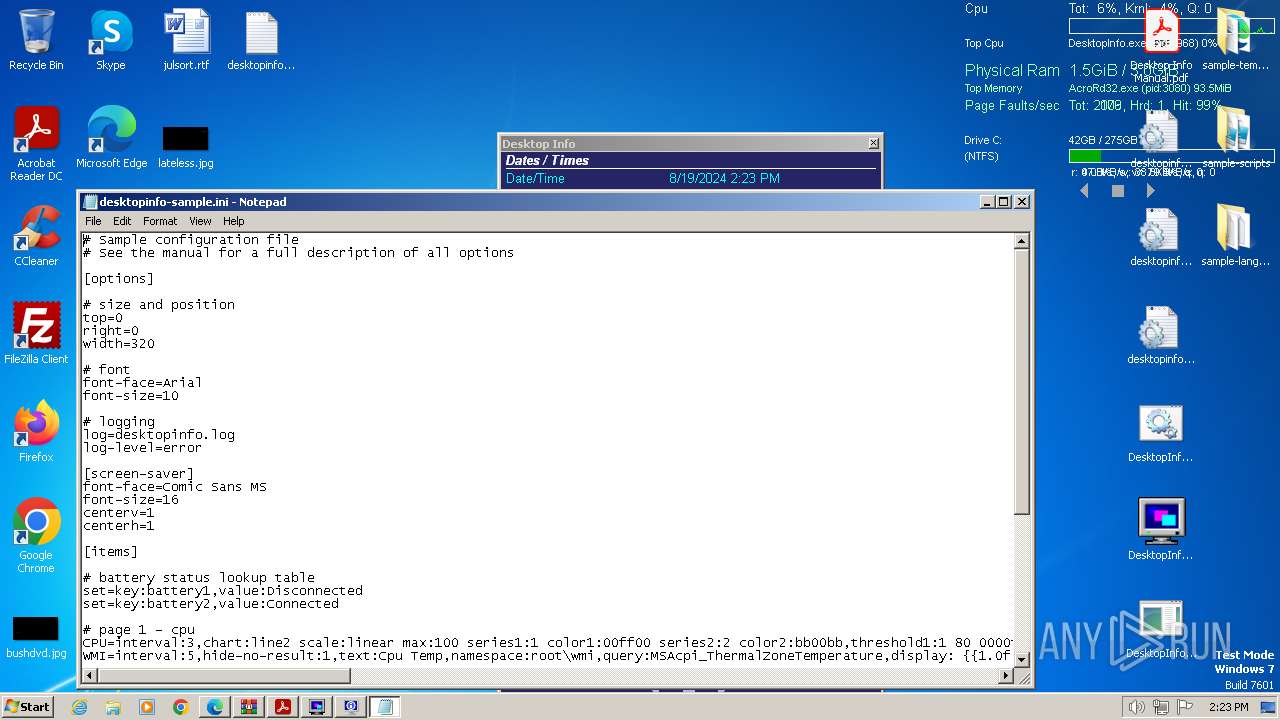Click the 2:23 PM taskbar clock
Image resolution: width=1280 pixels, height=720 pixels.
1229,707
